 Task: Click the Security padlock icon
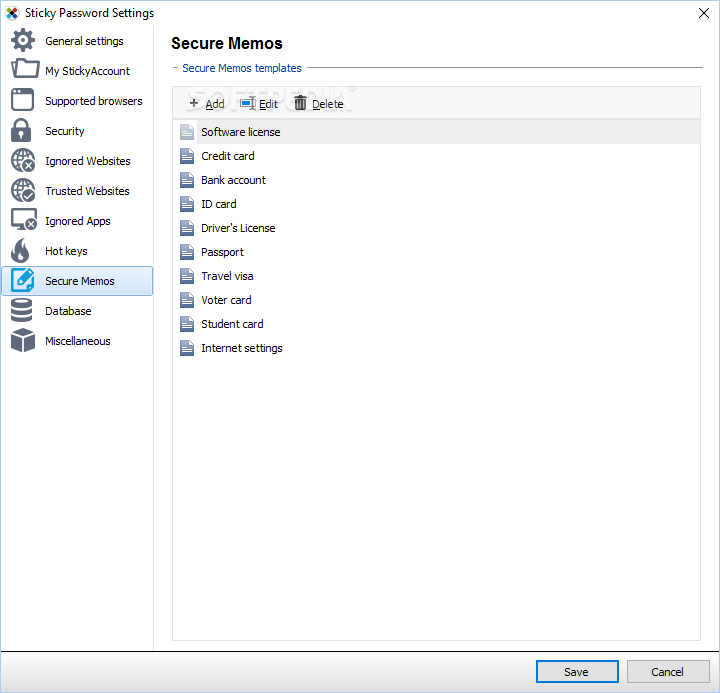[21, 130]
